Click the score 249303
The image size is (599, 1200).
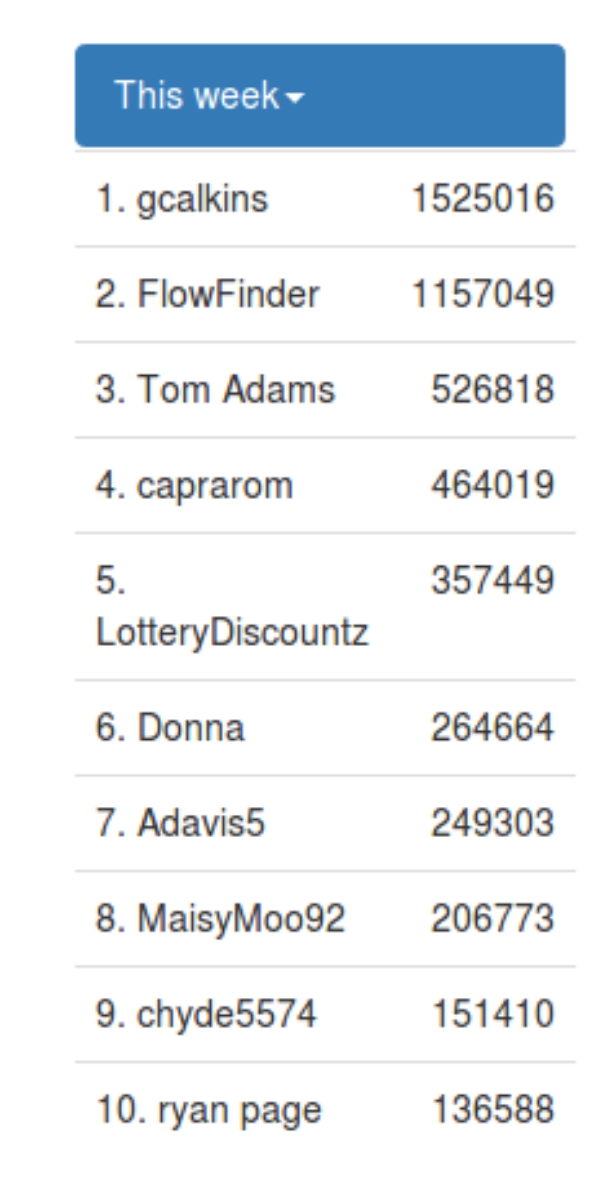[493, 824]
